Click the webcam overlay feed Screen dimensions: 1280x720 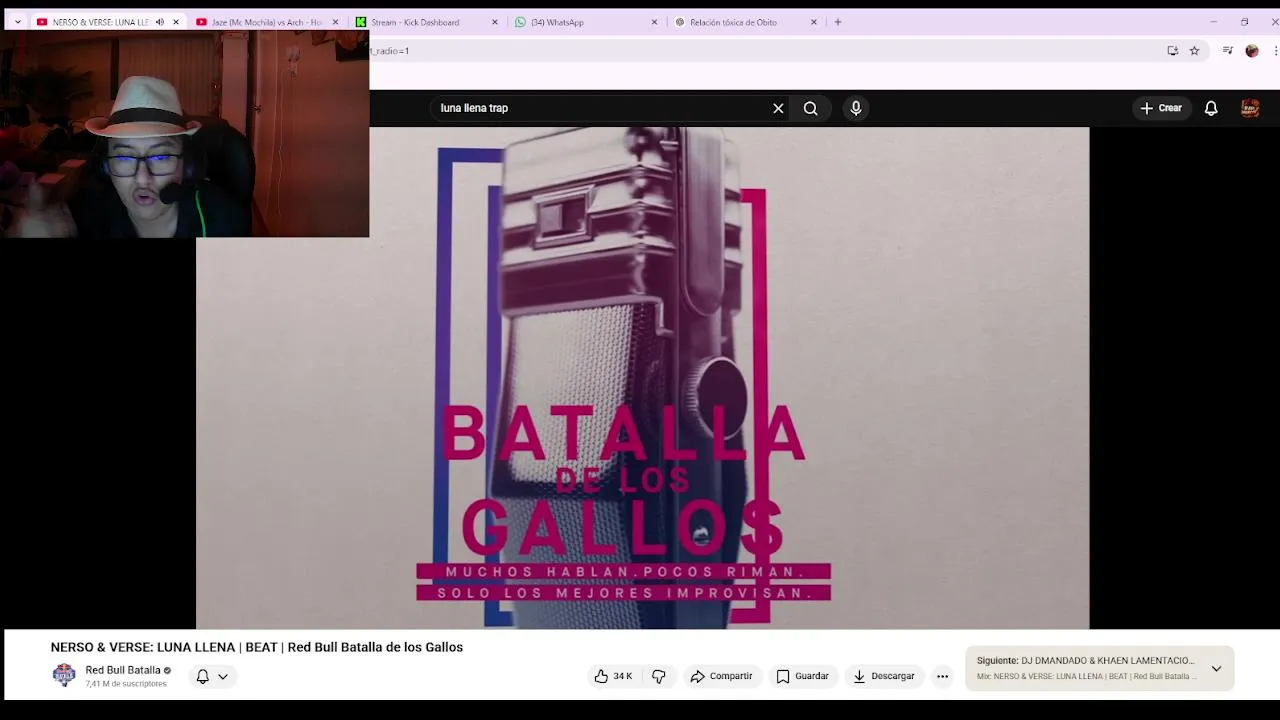[x=186, y=134]
